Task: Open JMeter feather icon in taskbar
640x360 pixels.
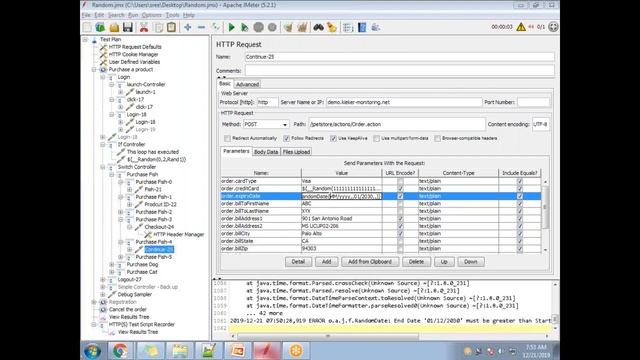Action: coord(267,351)
